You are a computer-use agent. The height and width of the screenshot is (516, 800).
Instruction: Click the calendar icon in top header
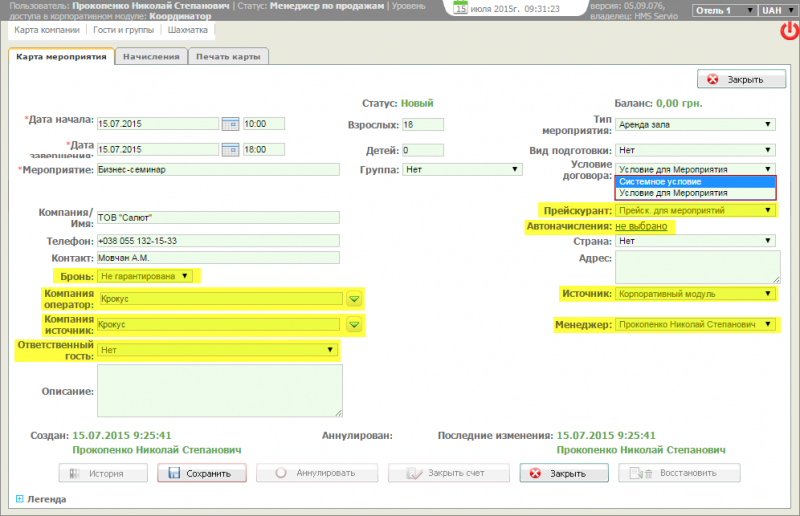click(461, 9)
